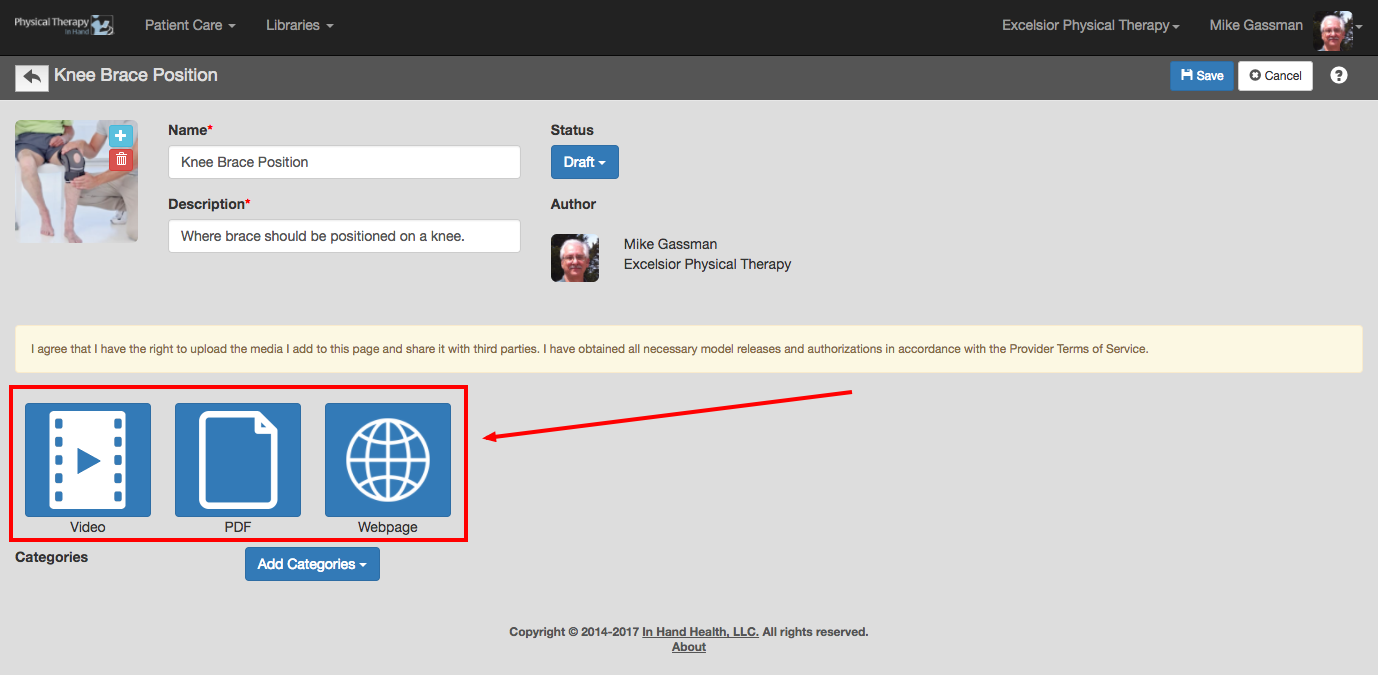This screenshot has height=675, width=1378.
Task: Follow the In Hand Health, LLC link
Action: (x=700, y=632)
